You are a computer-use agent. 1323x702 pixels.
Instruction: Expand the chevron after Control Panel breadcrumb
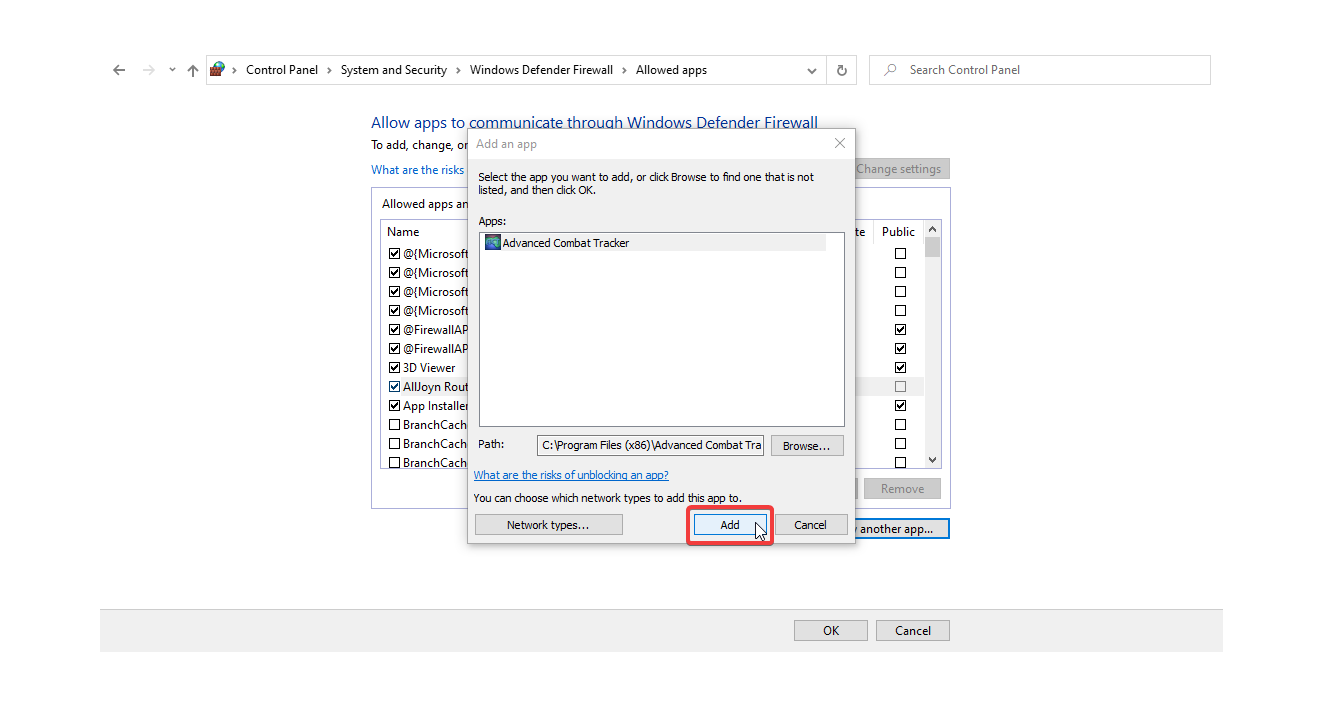[x=329, y=70]
